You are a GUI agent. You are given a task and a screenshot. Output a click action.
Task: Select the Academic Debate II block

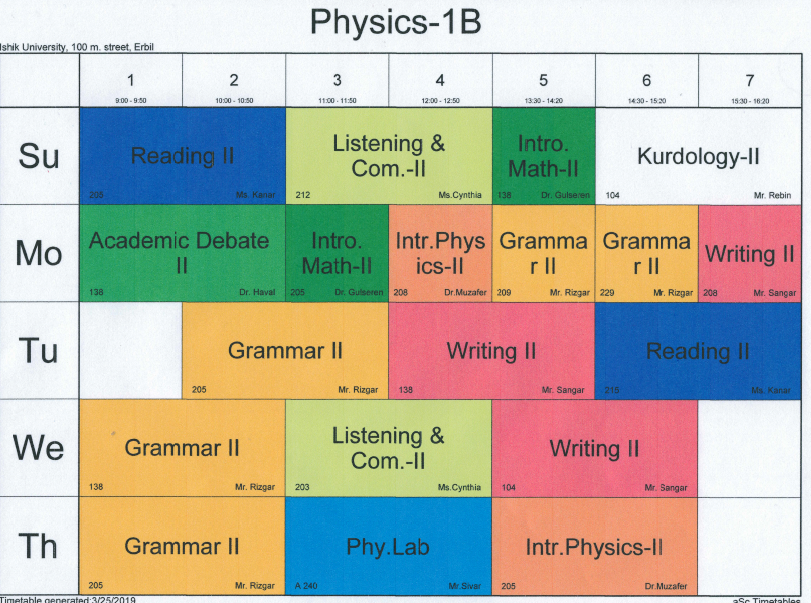click(x=182, y=253)
